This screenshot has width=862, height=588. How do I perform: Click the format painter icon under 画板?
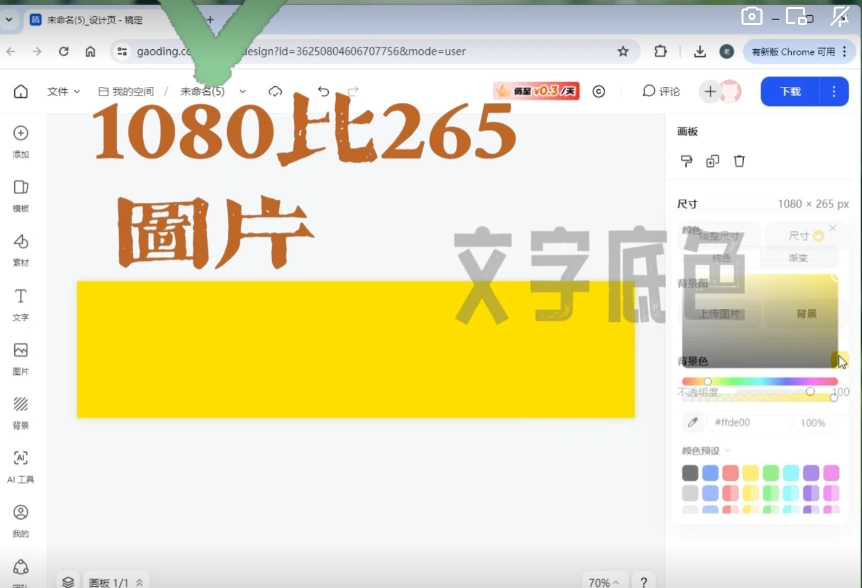click(686, 161)
